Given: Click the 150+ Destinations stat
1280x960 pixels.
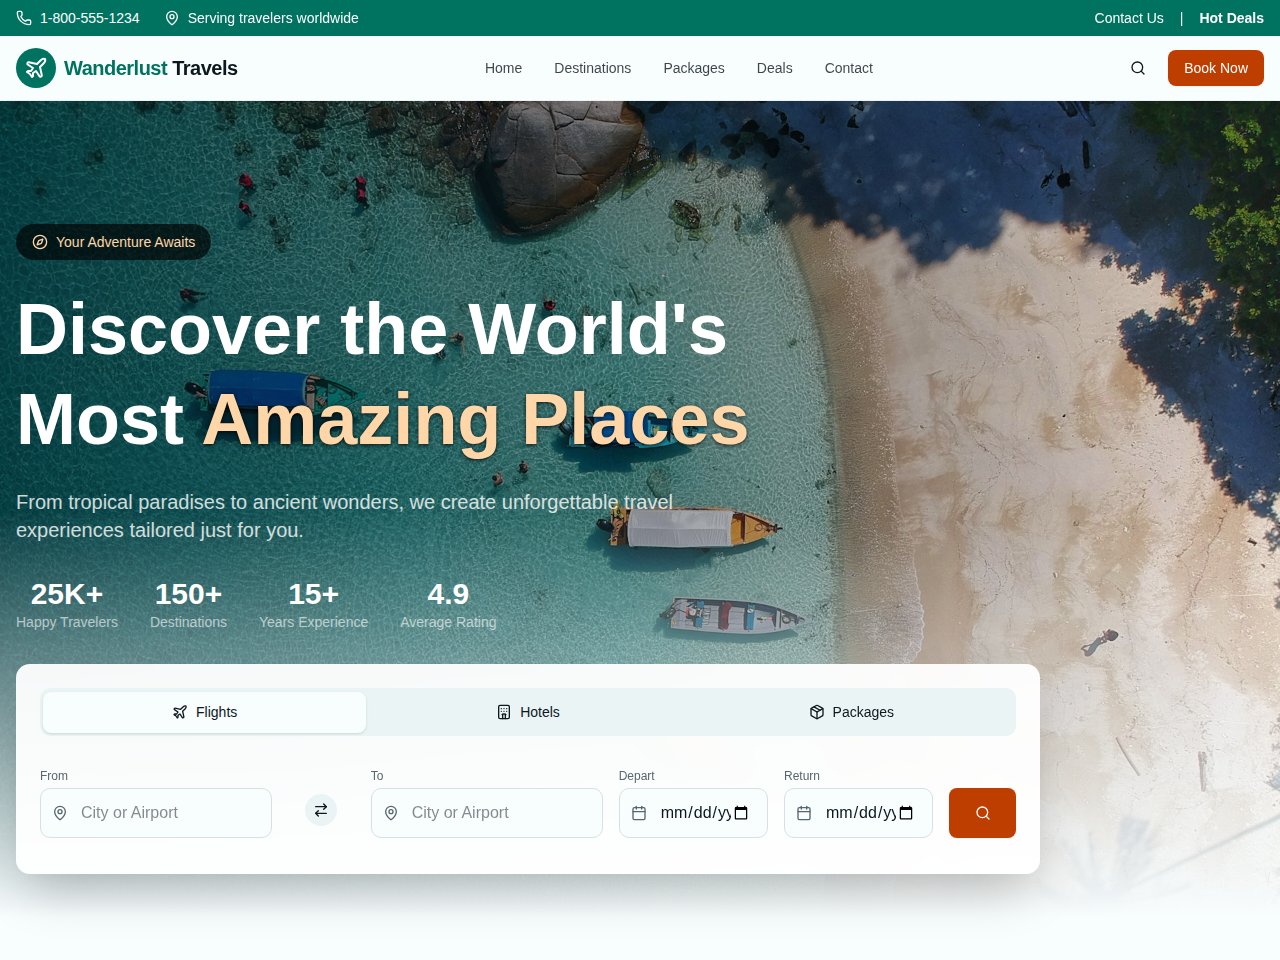Looking at the screenshot, I should pyautogui.click(x=188, y=605).
